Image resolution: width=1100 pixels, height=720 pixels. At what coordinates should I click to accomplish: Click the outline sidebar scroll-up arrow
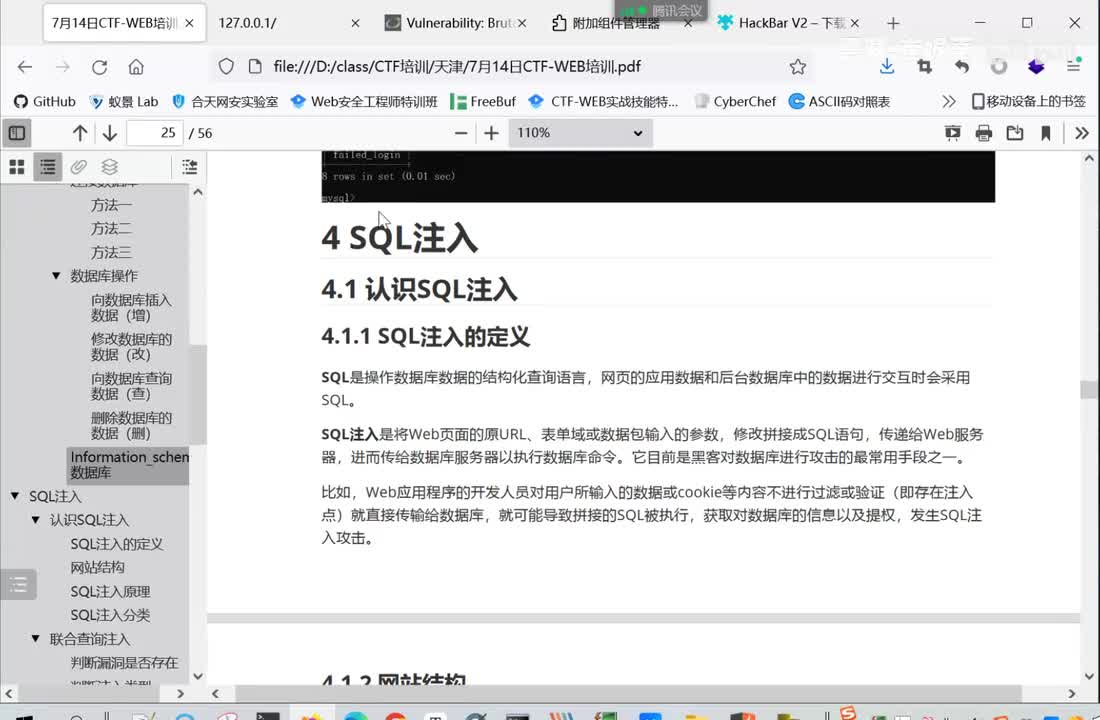pos(198,192)
